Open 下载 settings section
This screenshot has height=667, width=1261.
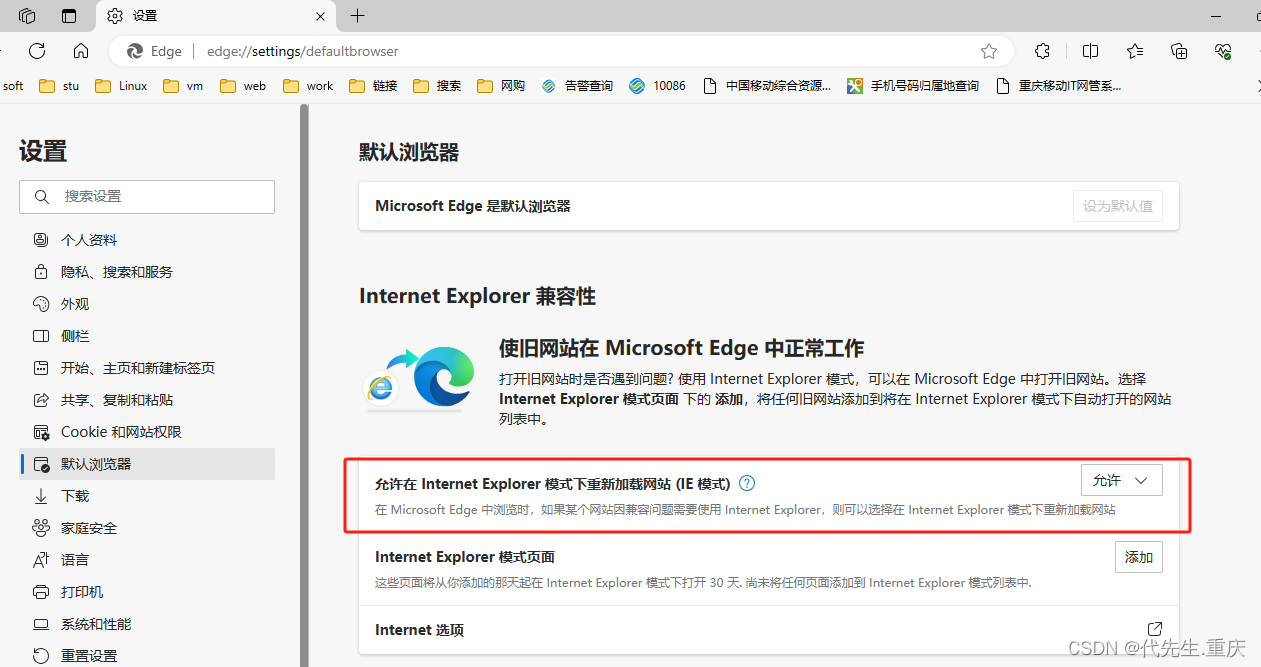pos(147,496)
